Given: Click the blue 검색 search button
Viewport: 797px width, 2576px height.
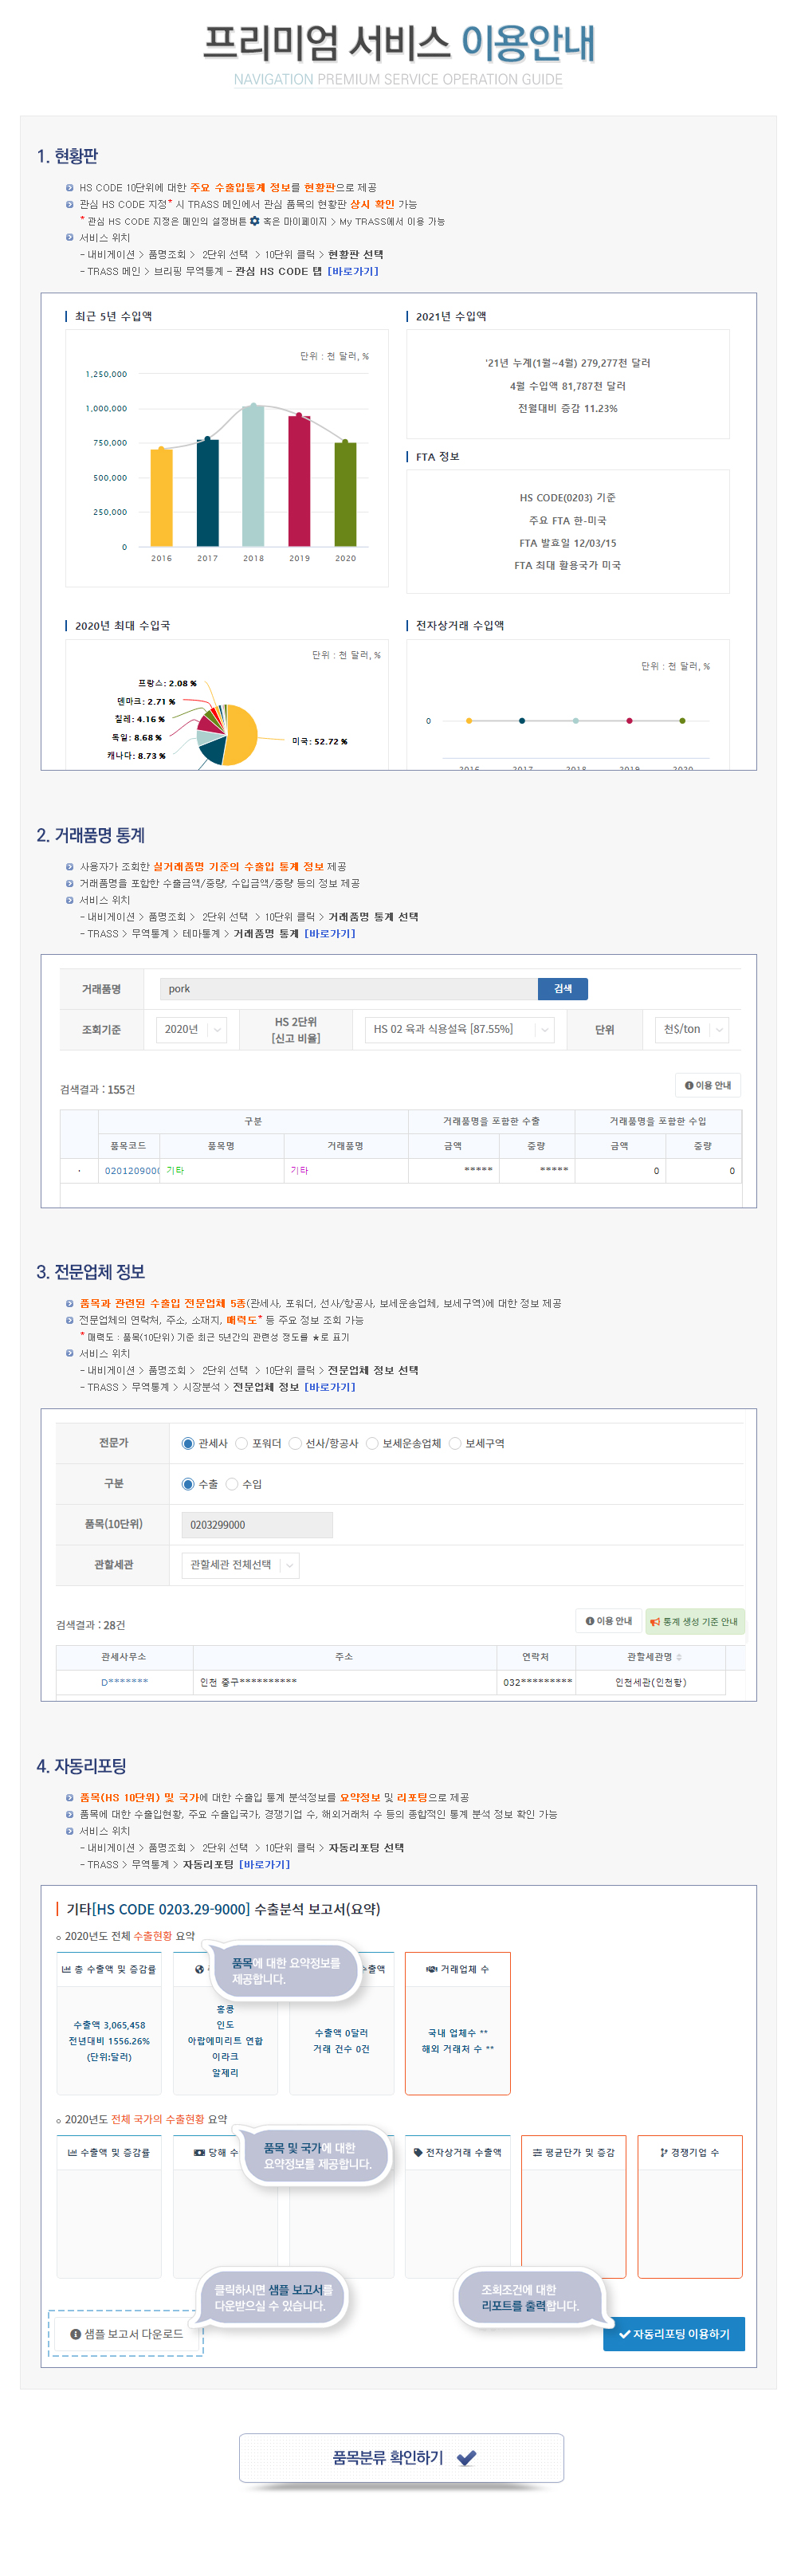Looking at the screenshot, I should tap(563, 989).
